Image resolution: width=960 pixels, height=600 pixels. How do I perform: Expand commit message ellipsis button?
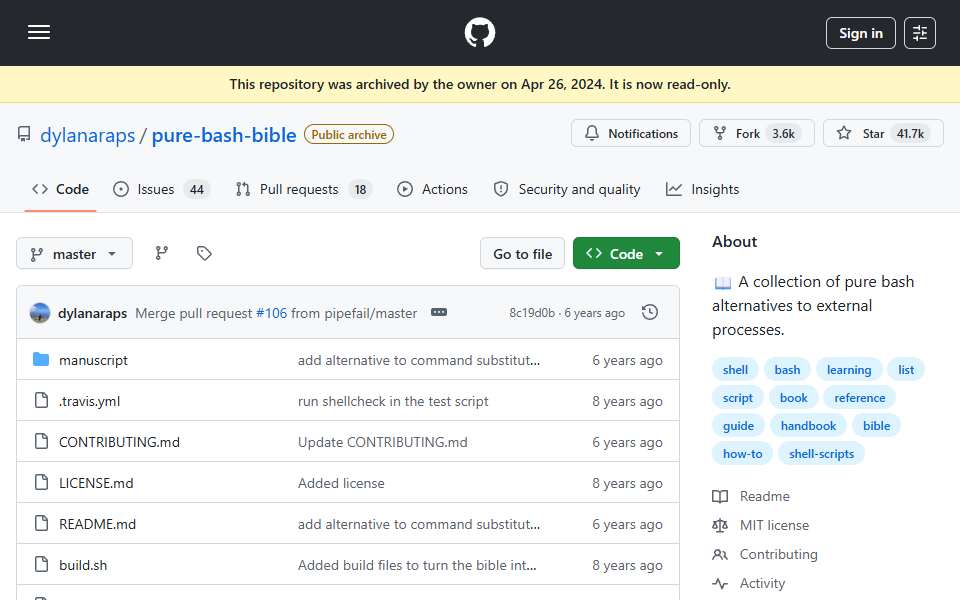click(439, 312)
